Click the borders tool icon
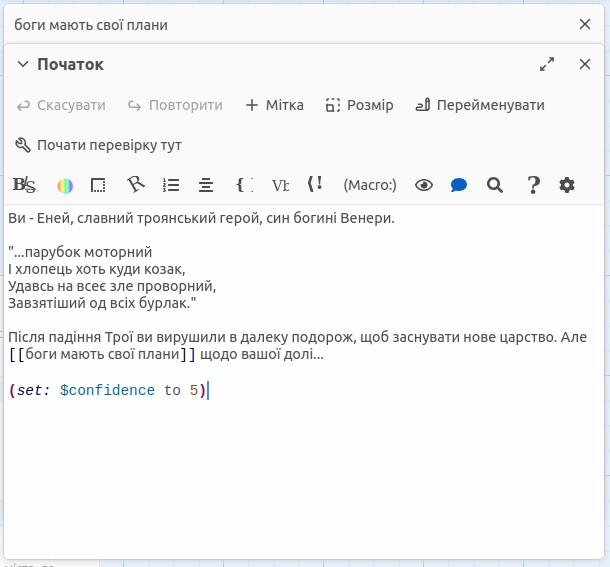Screen dimensions: 610x567 [x=98, y=185]
